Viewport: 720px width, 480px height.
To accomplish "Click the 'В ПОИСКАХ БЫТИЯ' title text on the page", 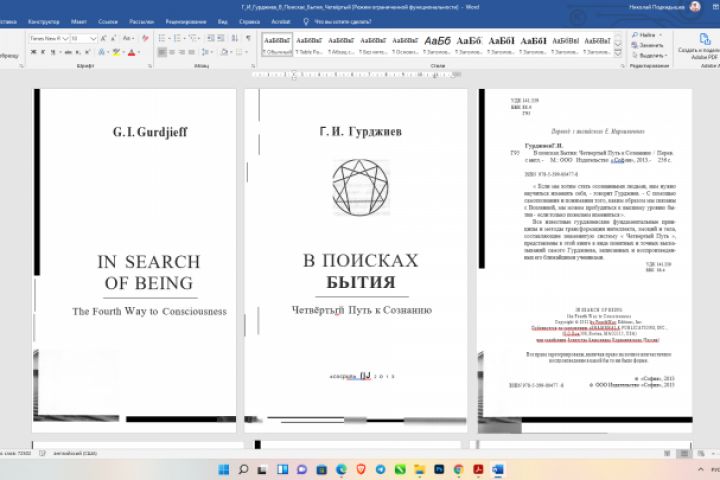I will pos(360,271).
